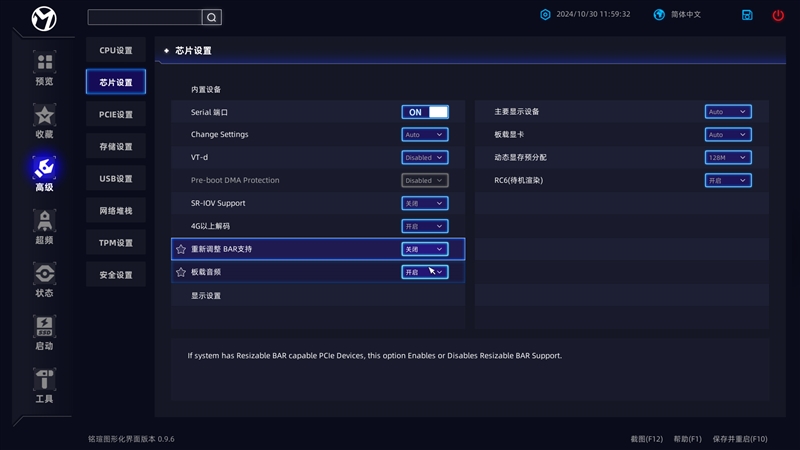The width and height of the screenshot is (800, 450).
Task: Click the 铭瑄图形化界面版本 0.9.6 text
Action: (x=131, y=439)
